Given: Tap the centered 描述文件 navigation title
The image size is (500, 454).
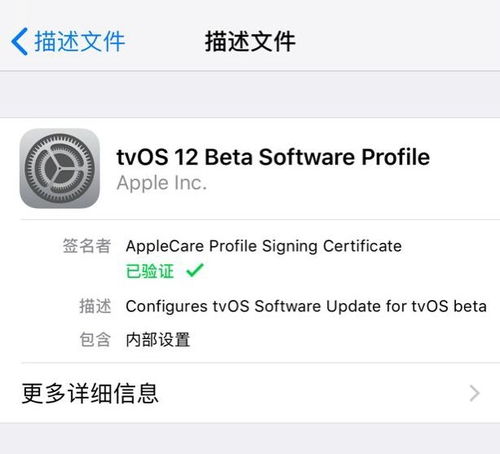Looking at the screenshot, I should pyautogui.click(x=250, y=41).
